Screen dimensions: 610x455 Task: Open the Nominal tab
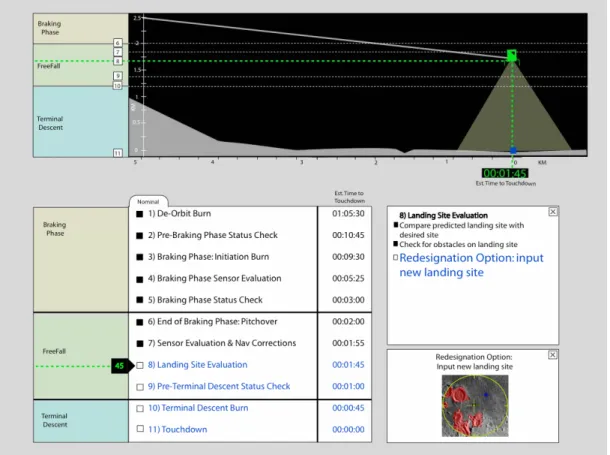148,201
